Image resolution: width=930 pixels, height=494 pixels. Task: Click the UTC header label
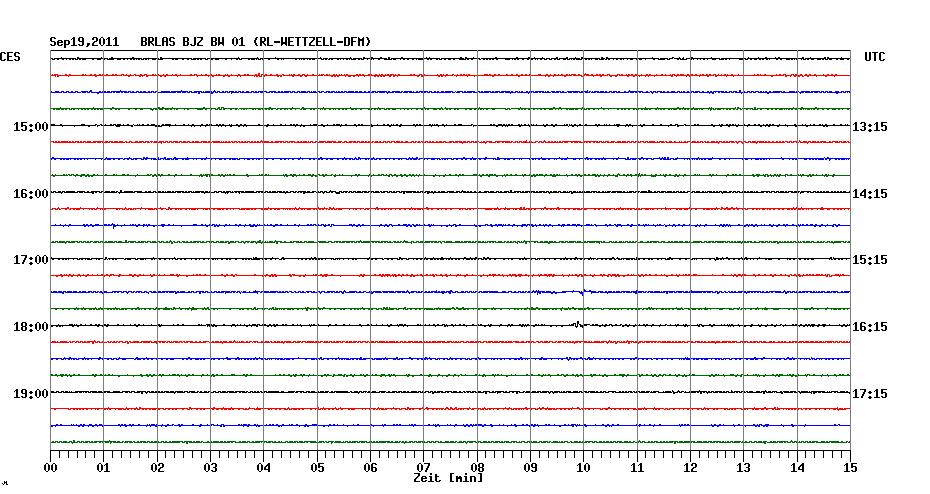875,58
